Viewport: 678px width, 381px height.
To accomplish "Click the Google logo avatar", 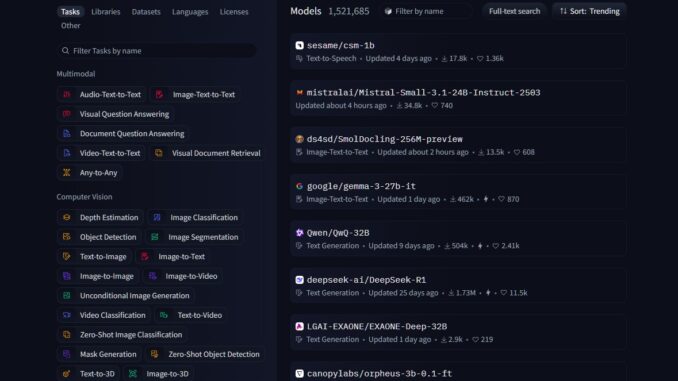I will tap(299, 186).
